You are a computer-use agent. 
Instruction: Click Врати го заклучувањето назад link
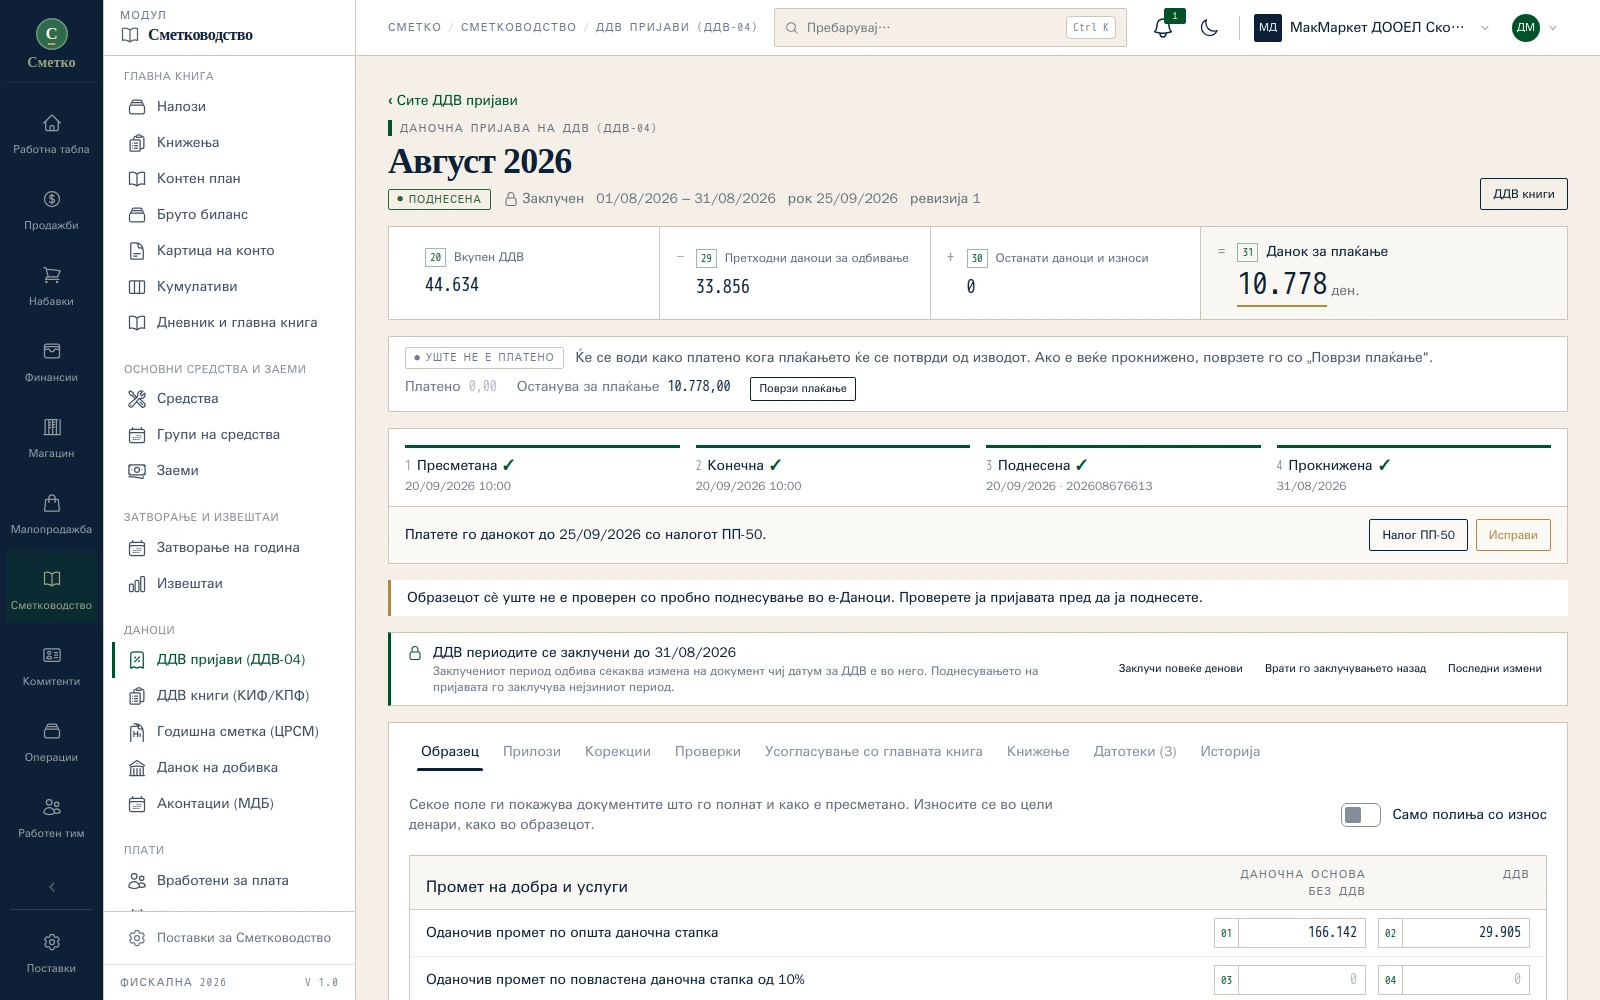pos(1345,668)
